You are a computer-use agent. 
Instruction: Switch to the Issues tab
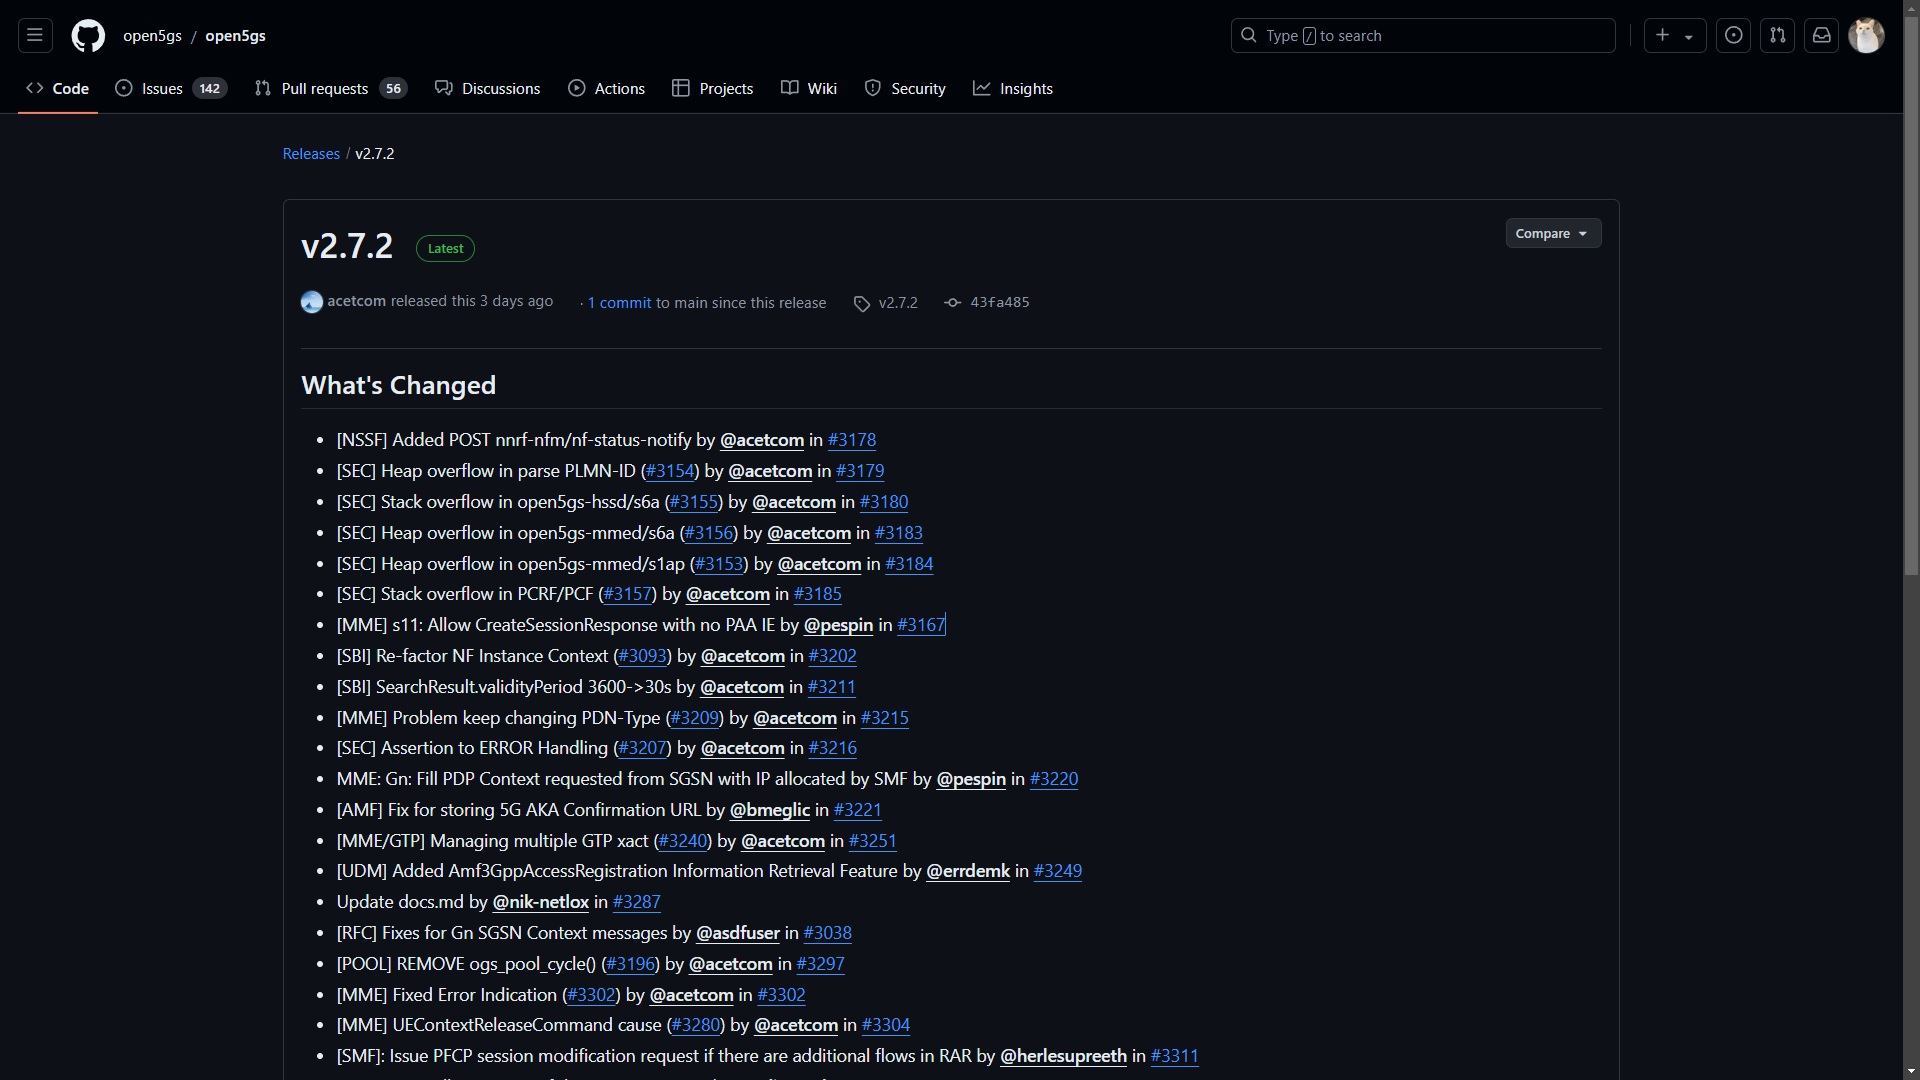coord(171,89)
